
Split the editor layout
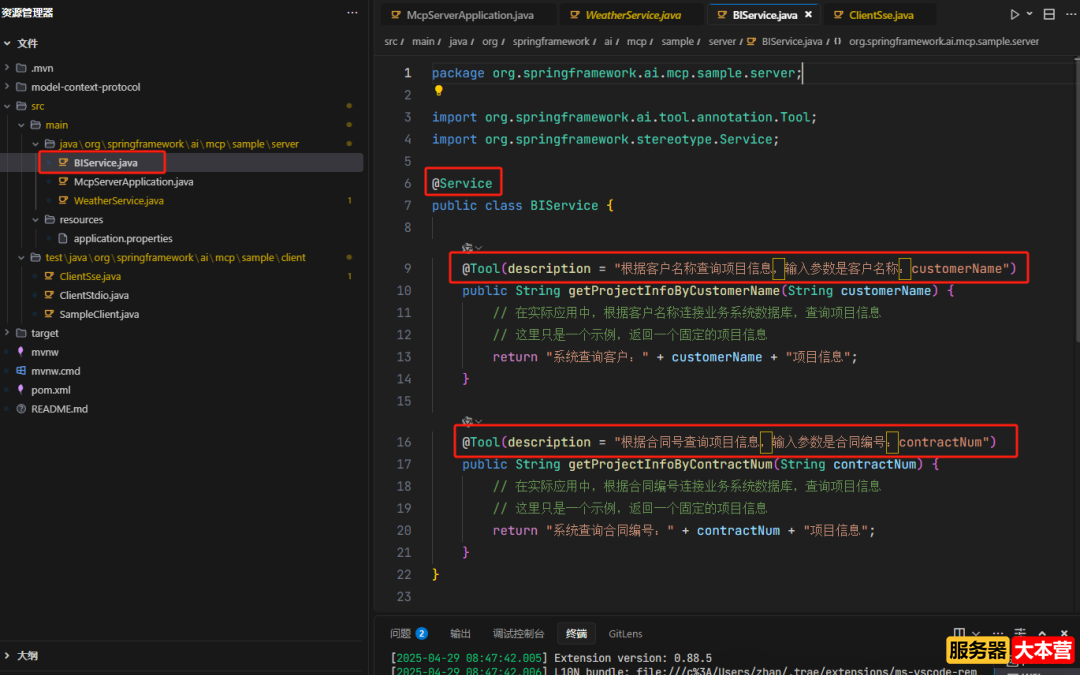1049,14
